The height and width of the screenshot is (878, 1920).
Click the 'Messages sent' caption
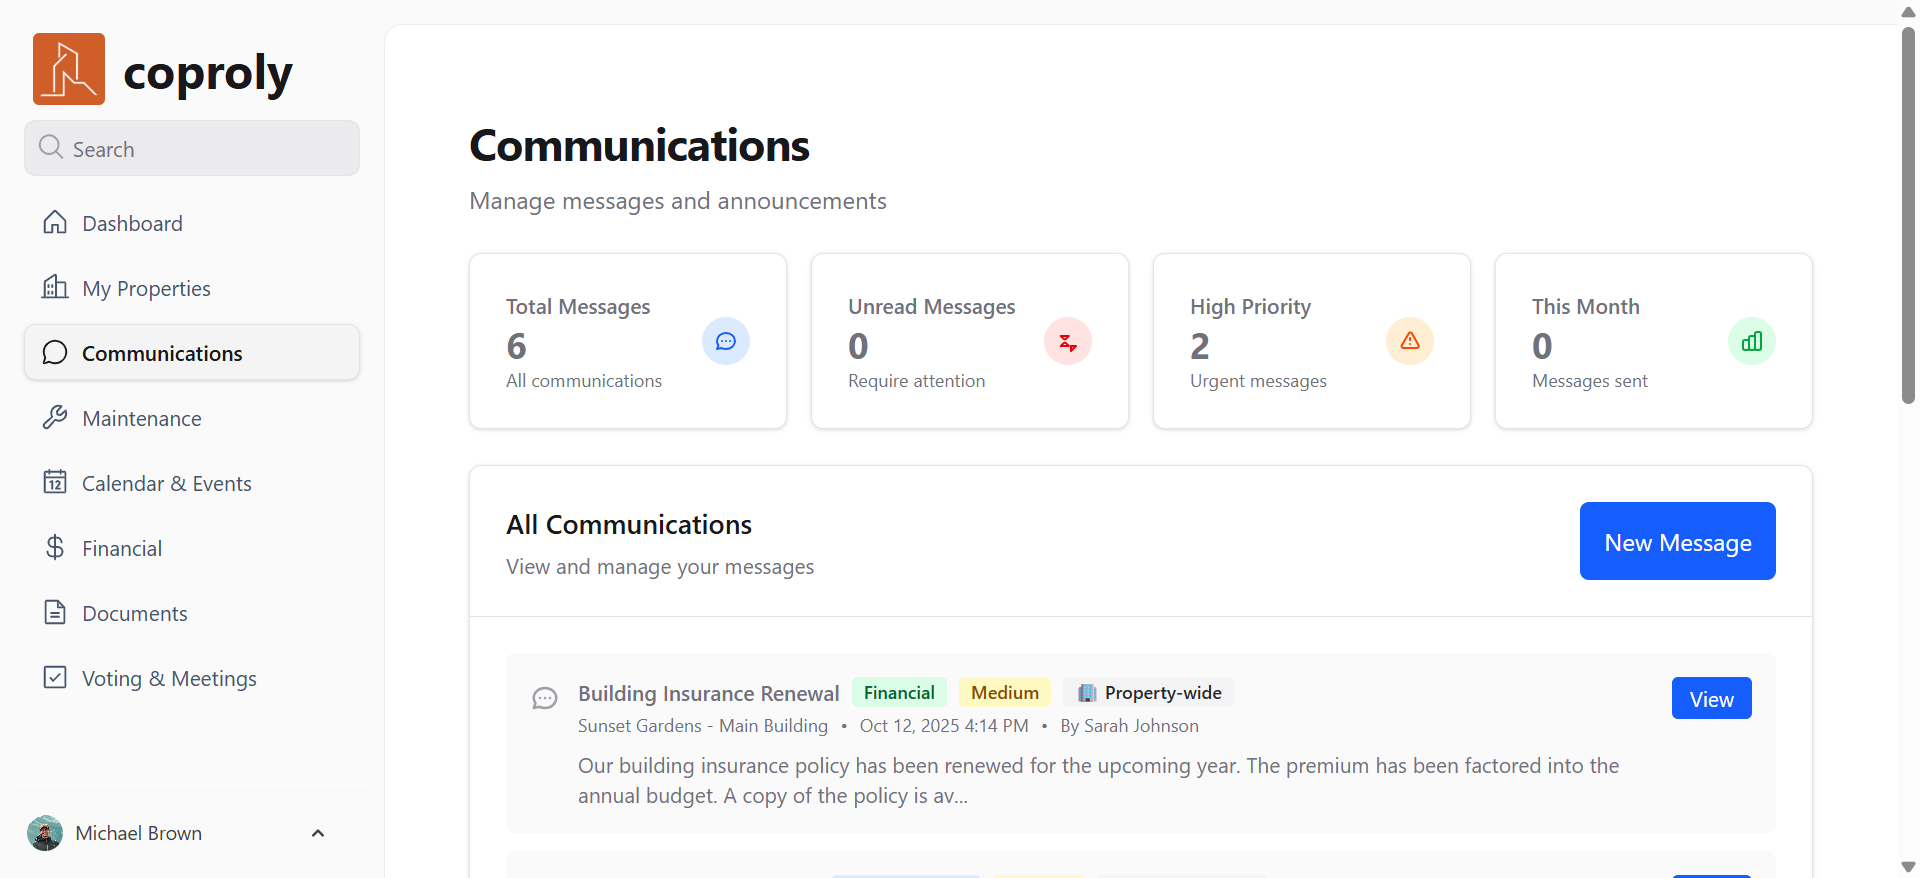(1590, 380)
